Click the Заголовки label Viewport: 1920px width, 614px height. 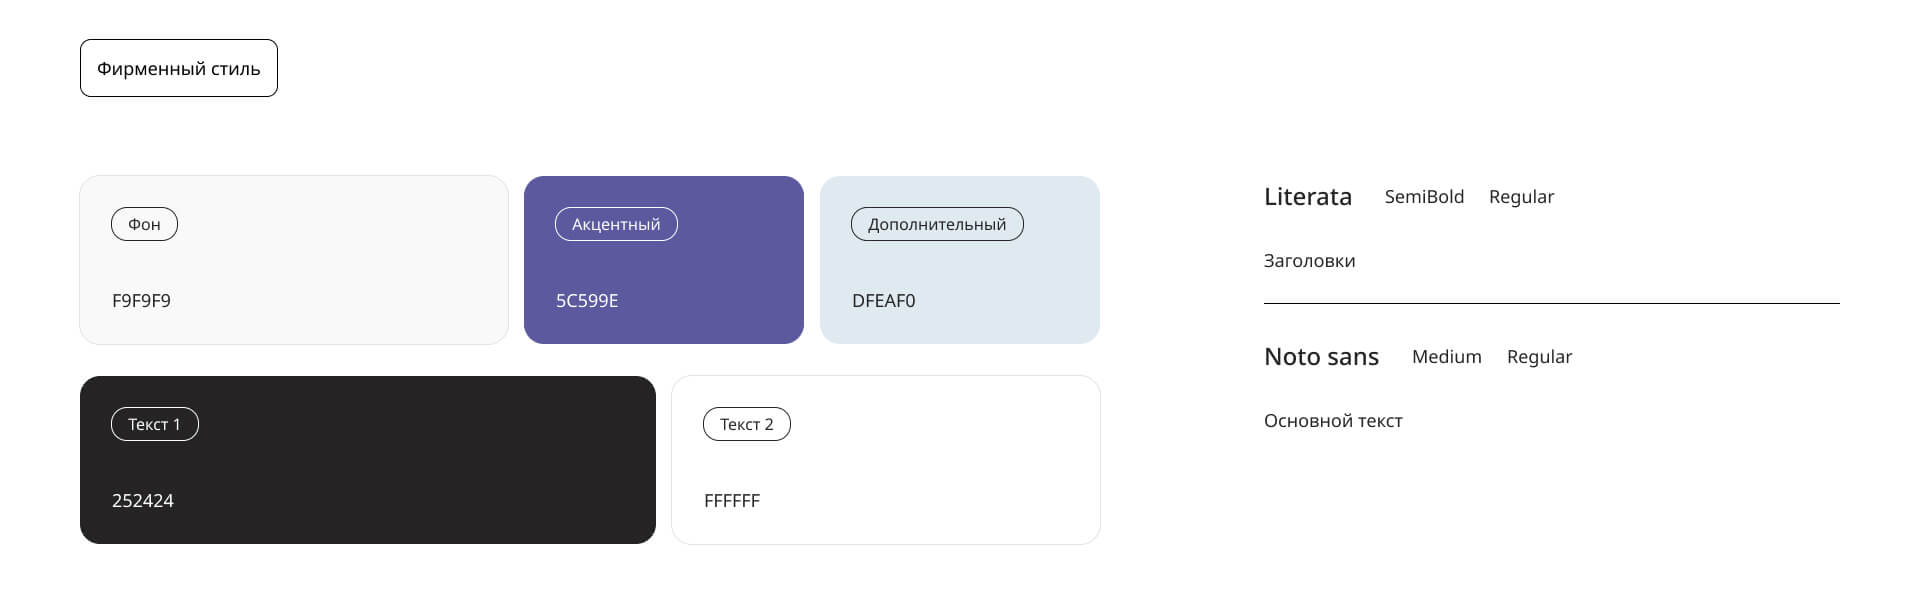(1309, 261)
